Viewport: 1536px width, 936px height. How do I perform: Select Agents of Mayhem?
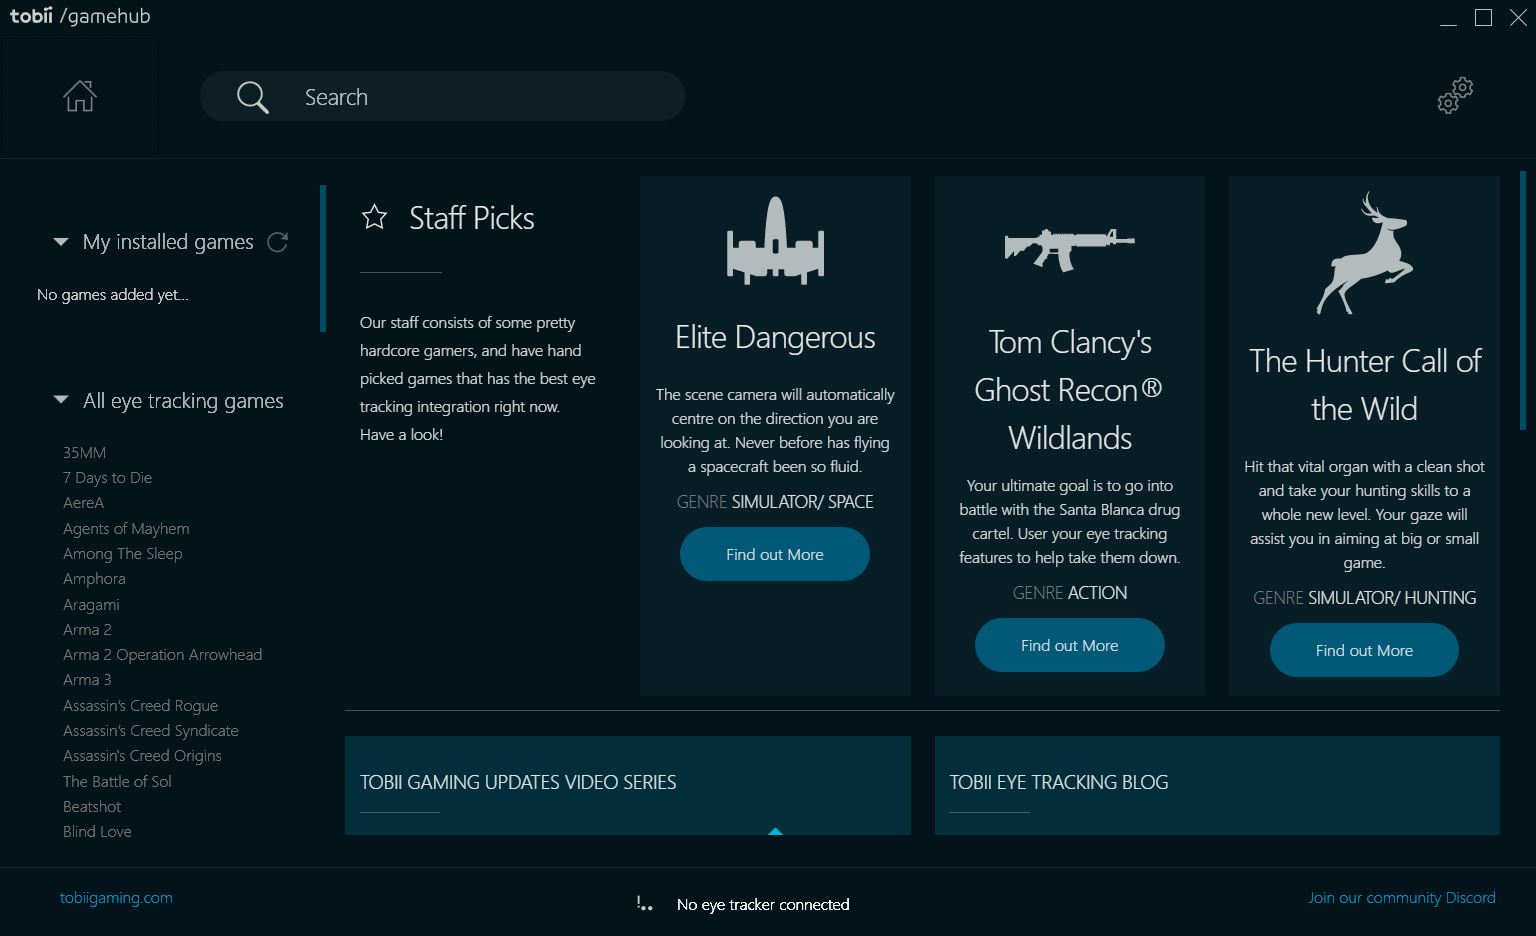126,528
